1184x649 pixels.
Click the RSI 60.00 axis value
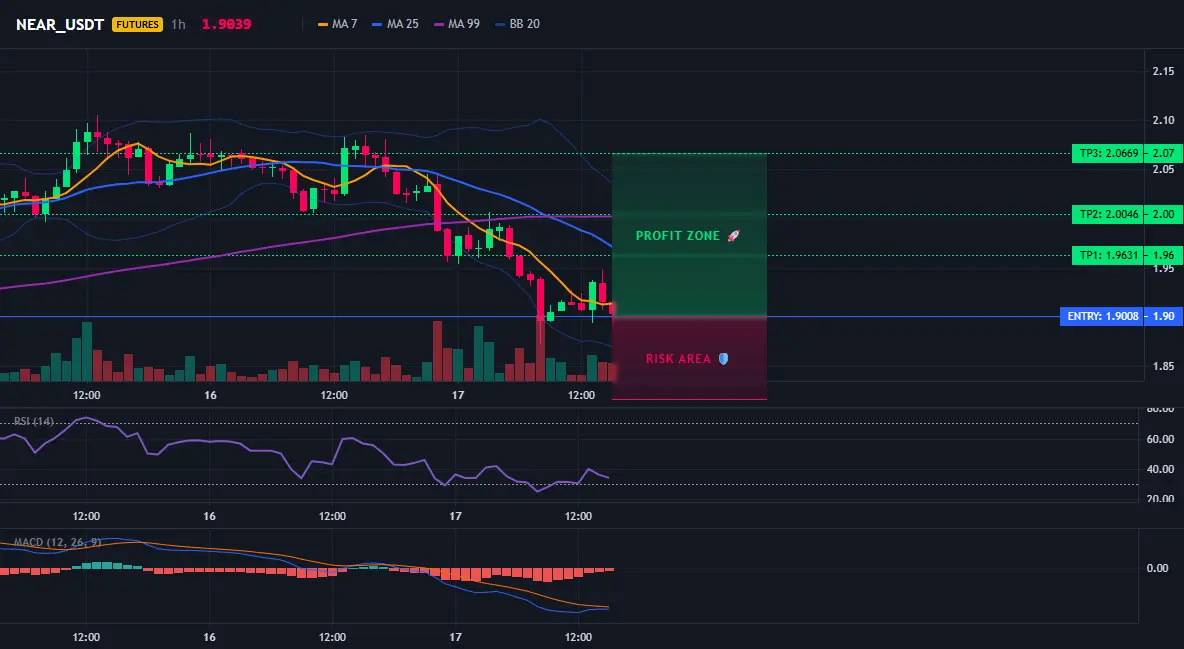pos(1160,439)
